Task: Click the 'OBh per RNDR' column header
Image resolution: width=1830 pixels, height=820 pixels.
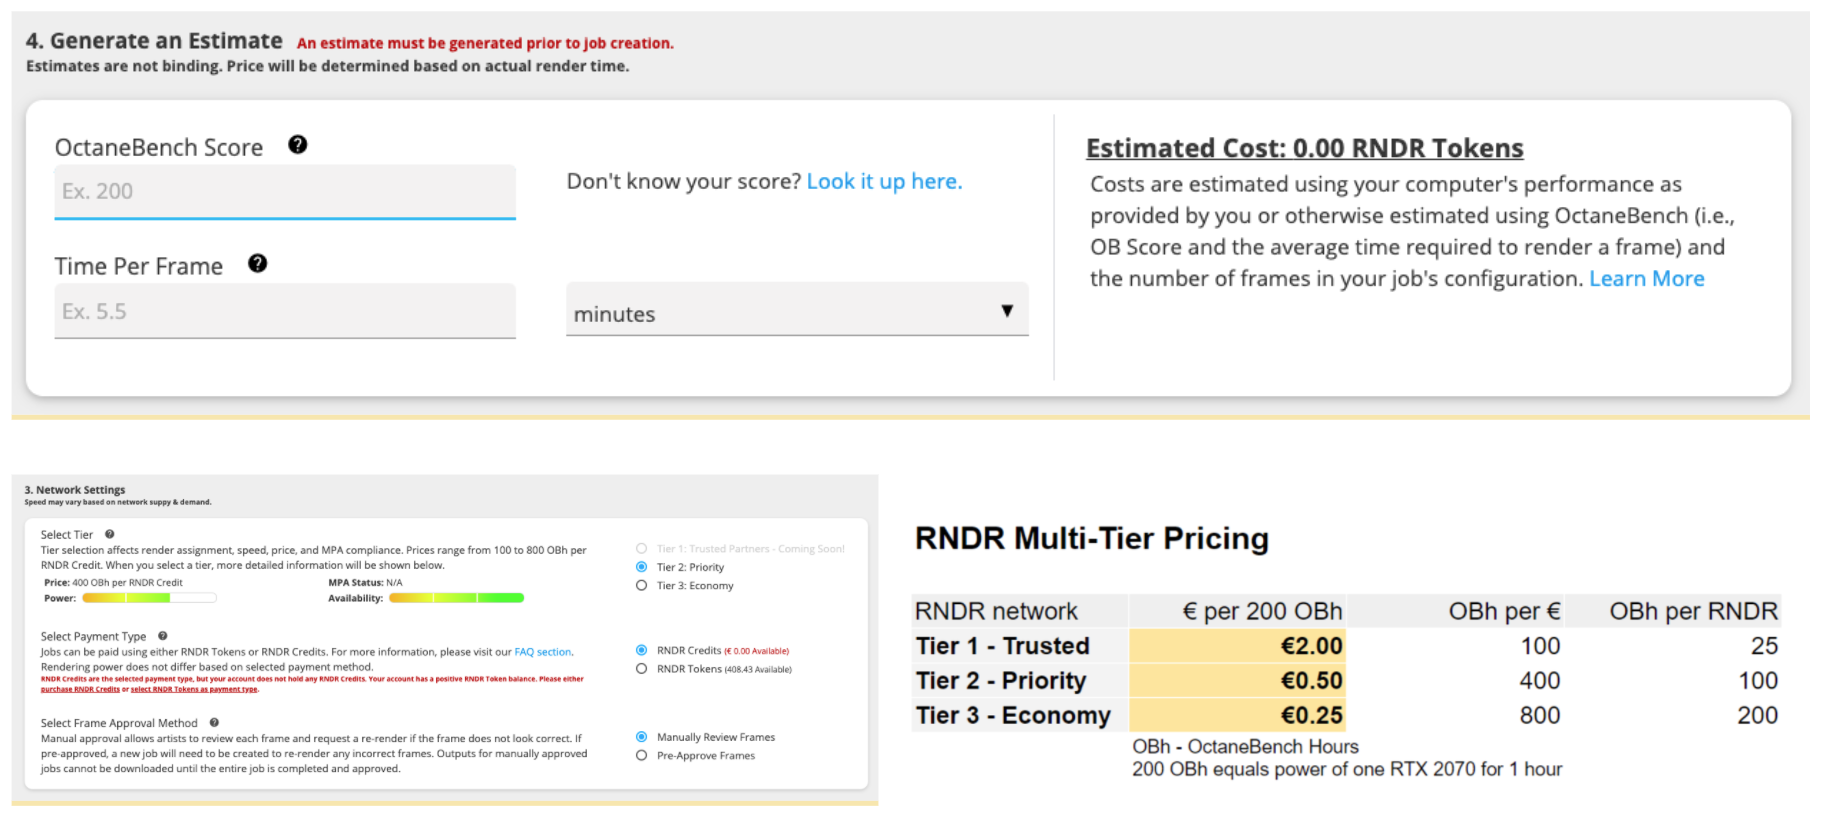Action: 1693,611
